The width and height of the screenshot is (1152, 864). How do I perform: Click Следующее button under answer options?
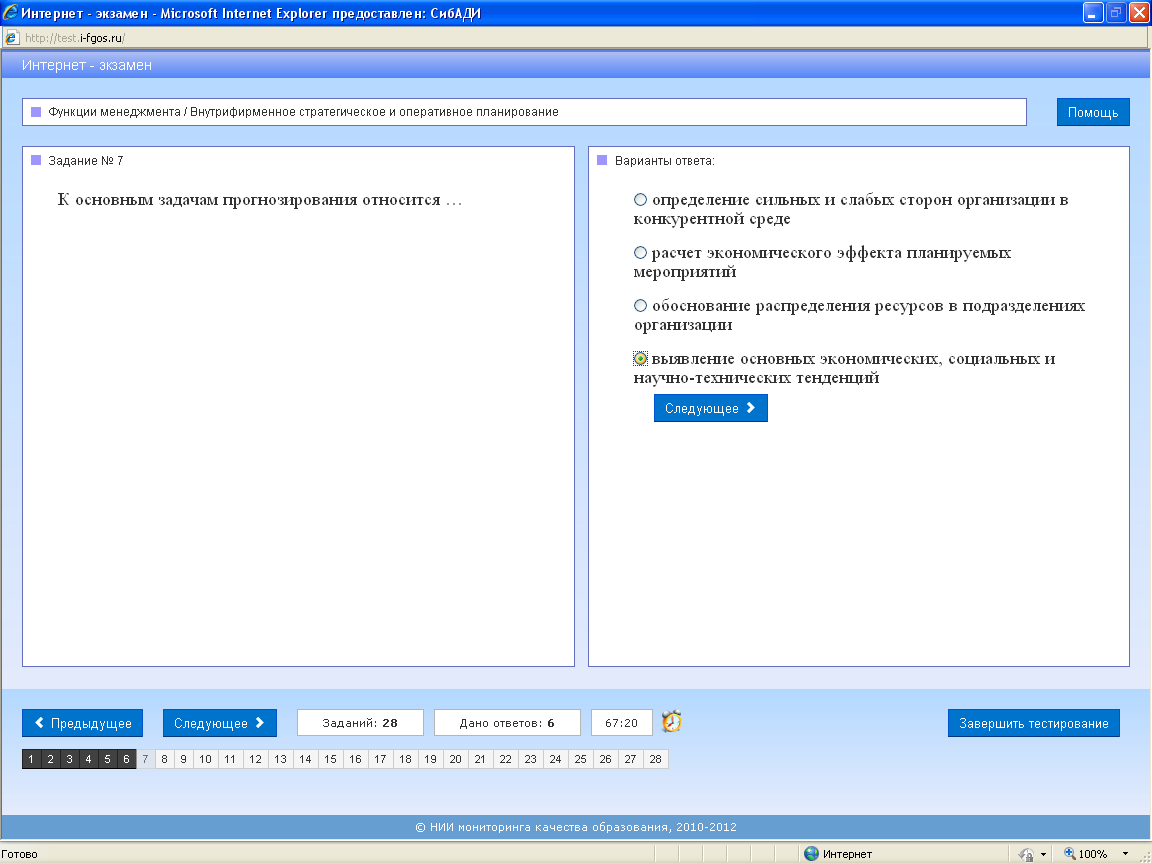[710, 408]
